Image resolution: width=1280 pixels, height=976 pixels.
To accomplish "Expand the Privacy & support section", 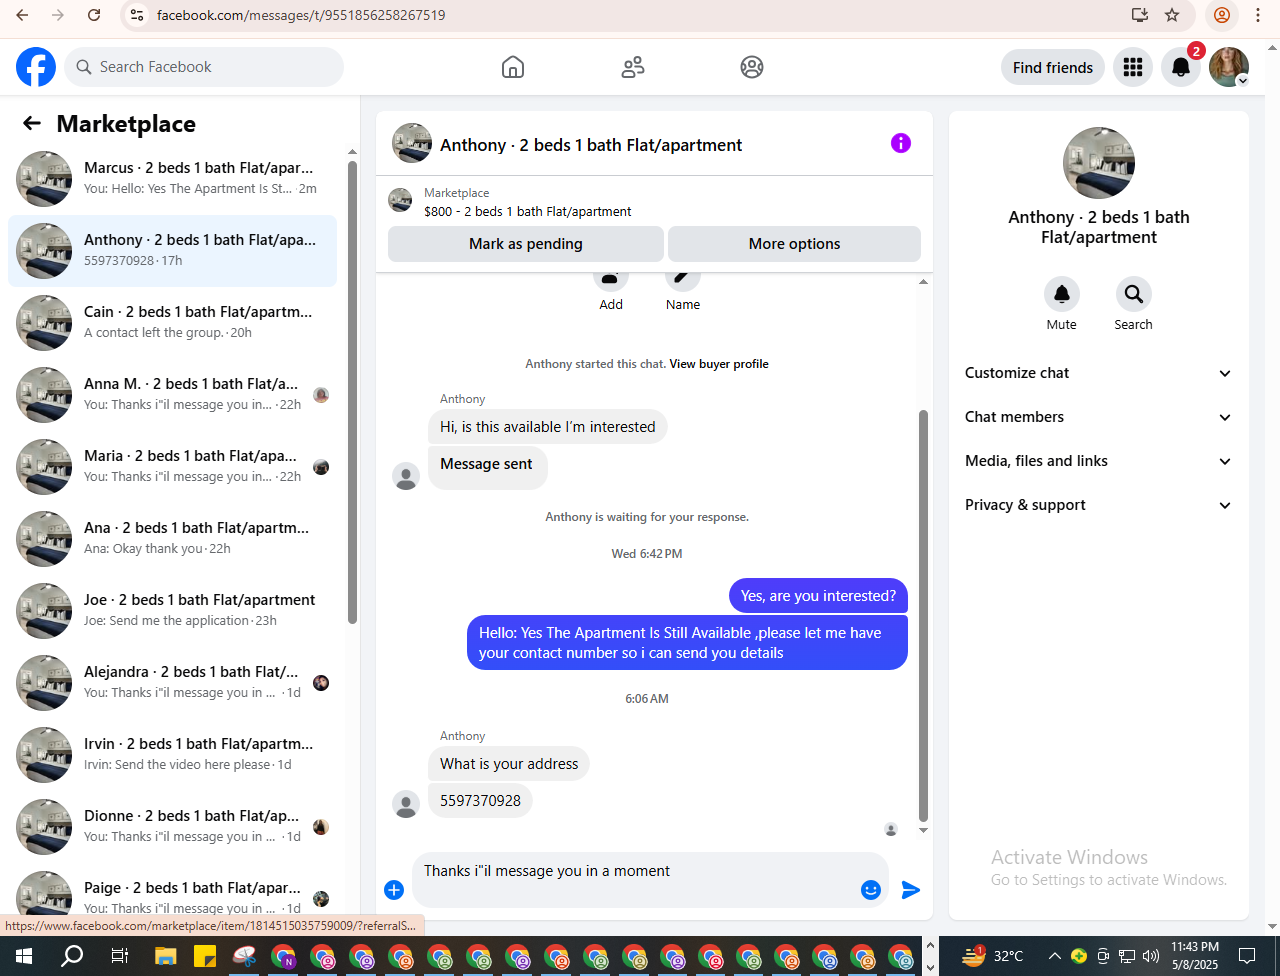I will tap(1098, 505).
